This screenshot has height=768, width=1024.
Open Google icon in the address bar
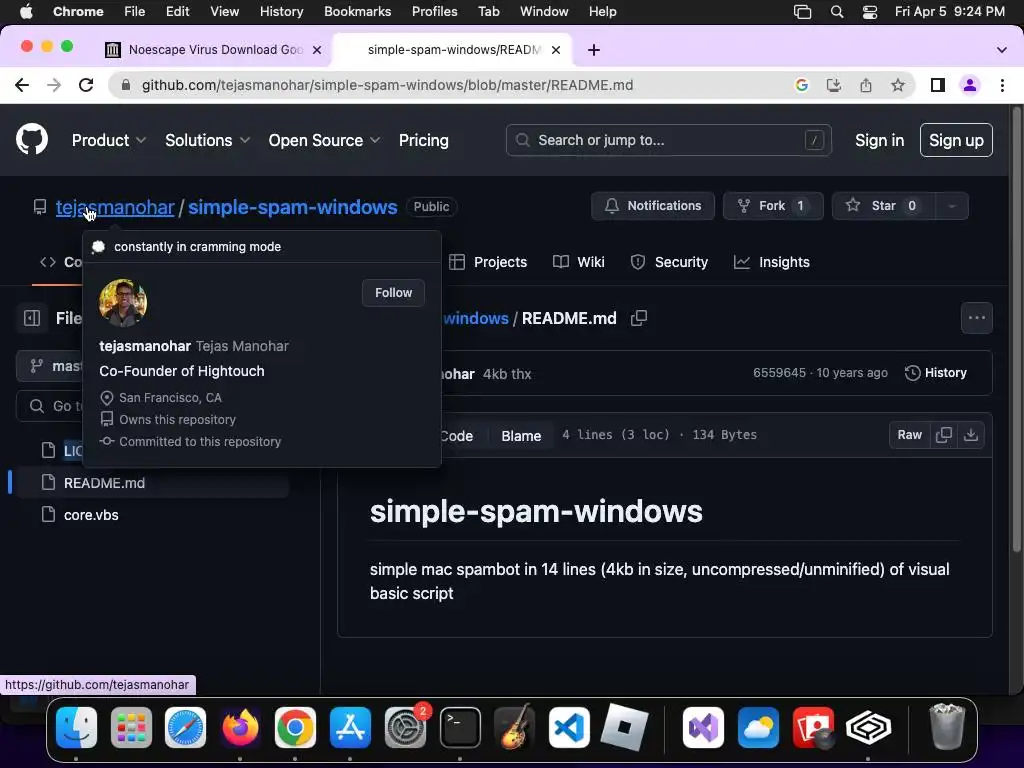(801, 85)
